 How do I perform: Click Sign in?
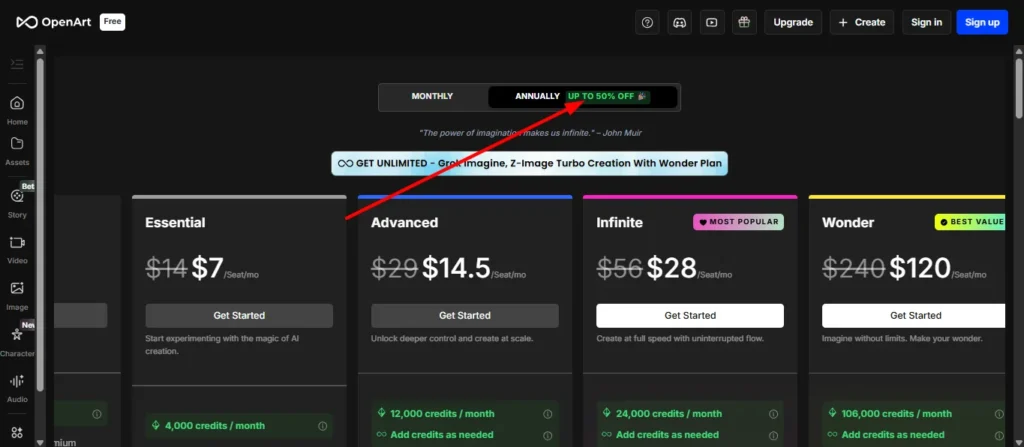click(927, 22)
